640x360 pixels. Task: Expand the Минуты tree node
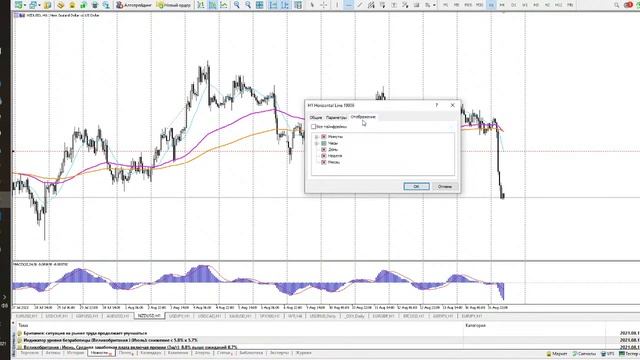(316, 137)
